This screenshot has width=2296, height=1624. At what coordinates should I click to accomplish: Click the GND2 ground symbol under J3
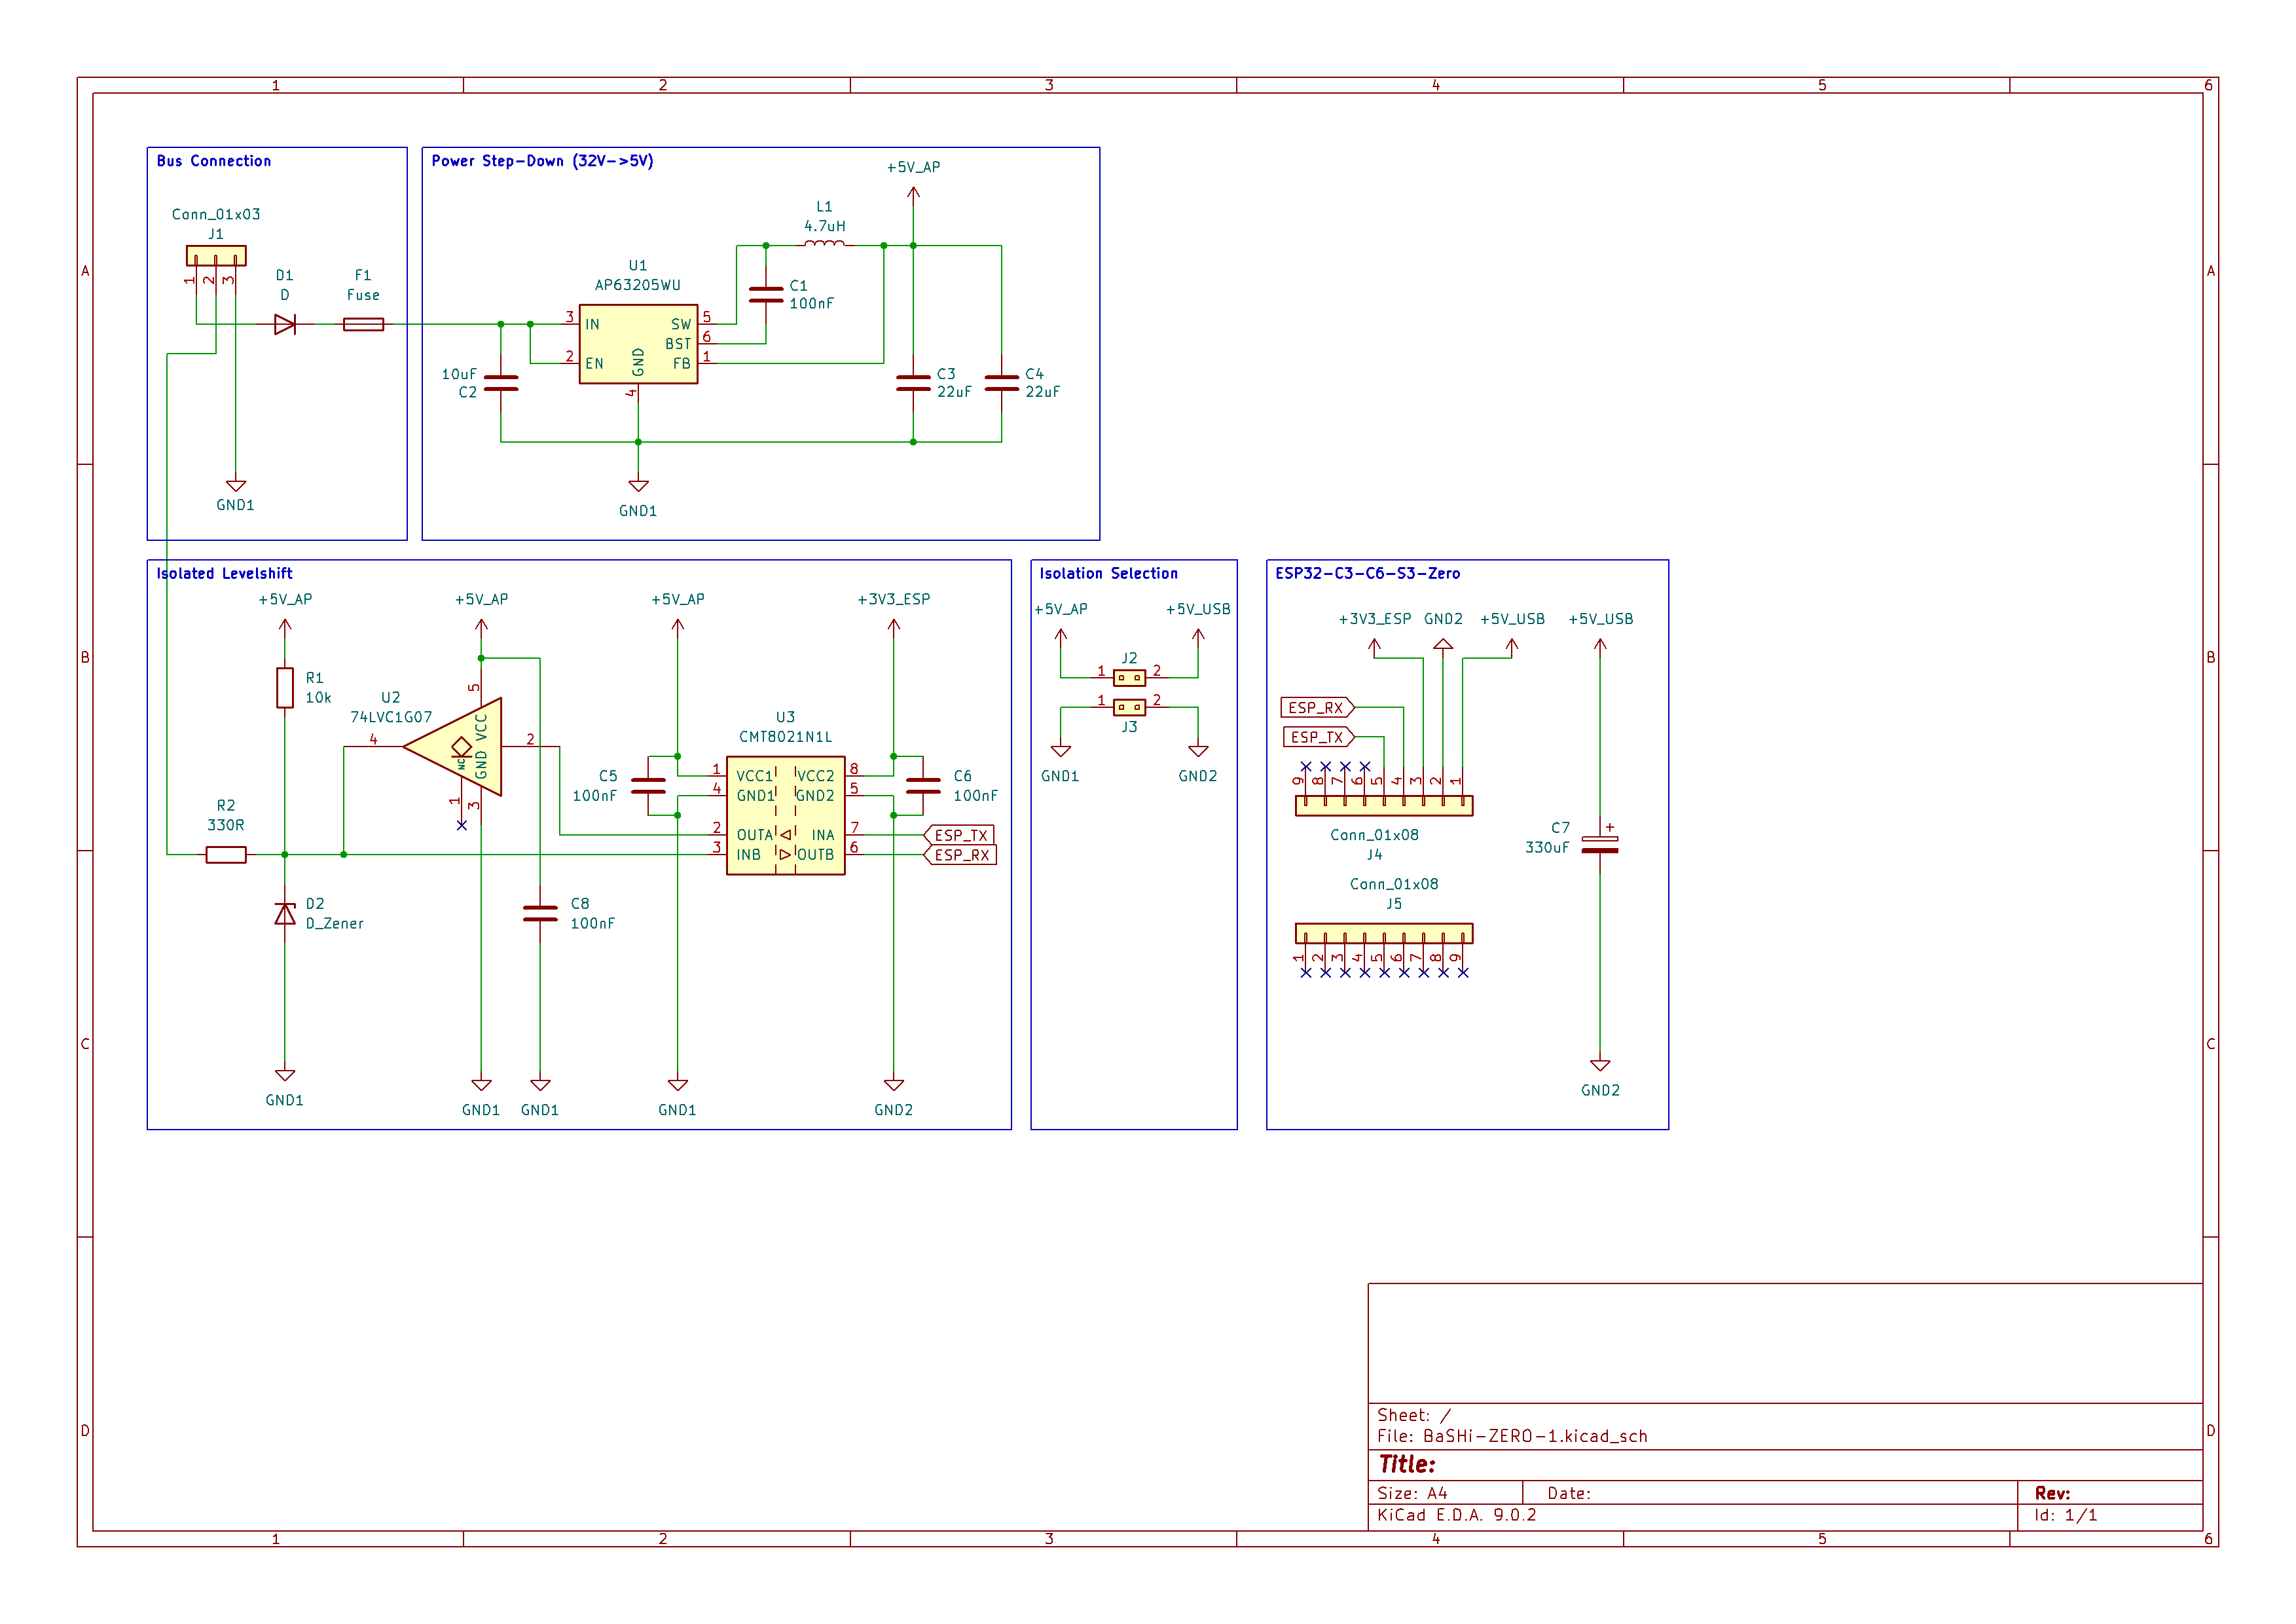tap(1198, 751)
